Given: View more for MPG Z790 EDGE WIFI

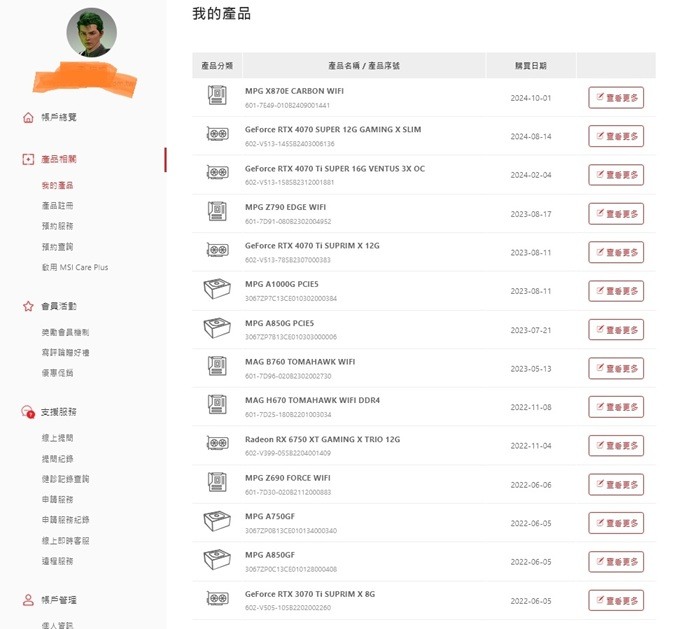Looking at the screenshot, I should [616, 214].
